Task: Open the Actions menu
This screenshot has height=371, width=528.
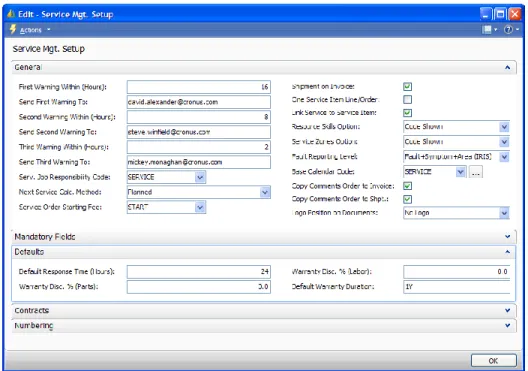Action: 35,30
